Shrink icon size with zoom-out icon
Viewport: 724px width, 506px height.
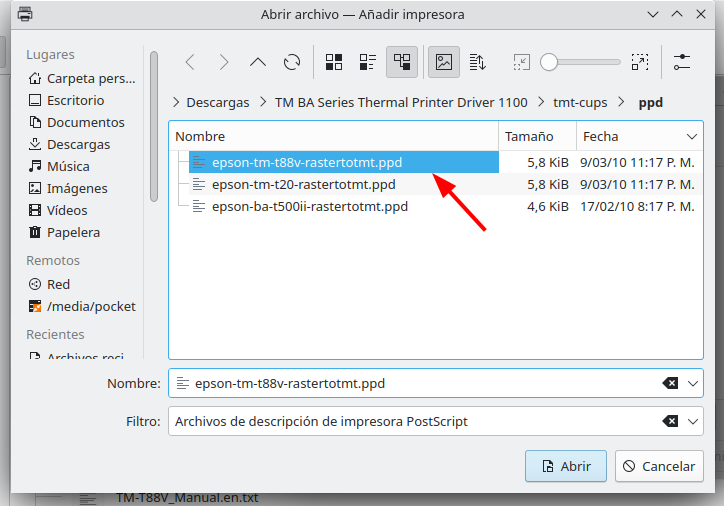pyautogui.click(x=522, y=62)
